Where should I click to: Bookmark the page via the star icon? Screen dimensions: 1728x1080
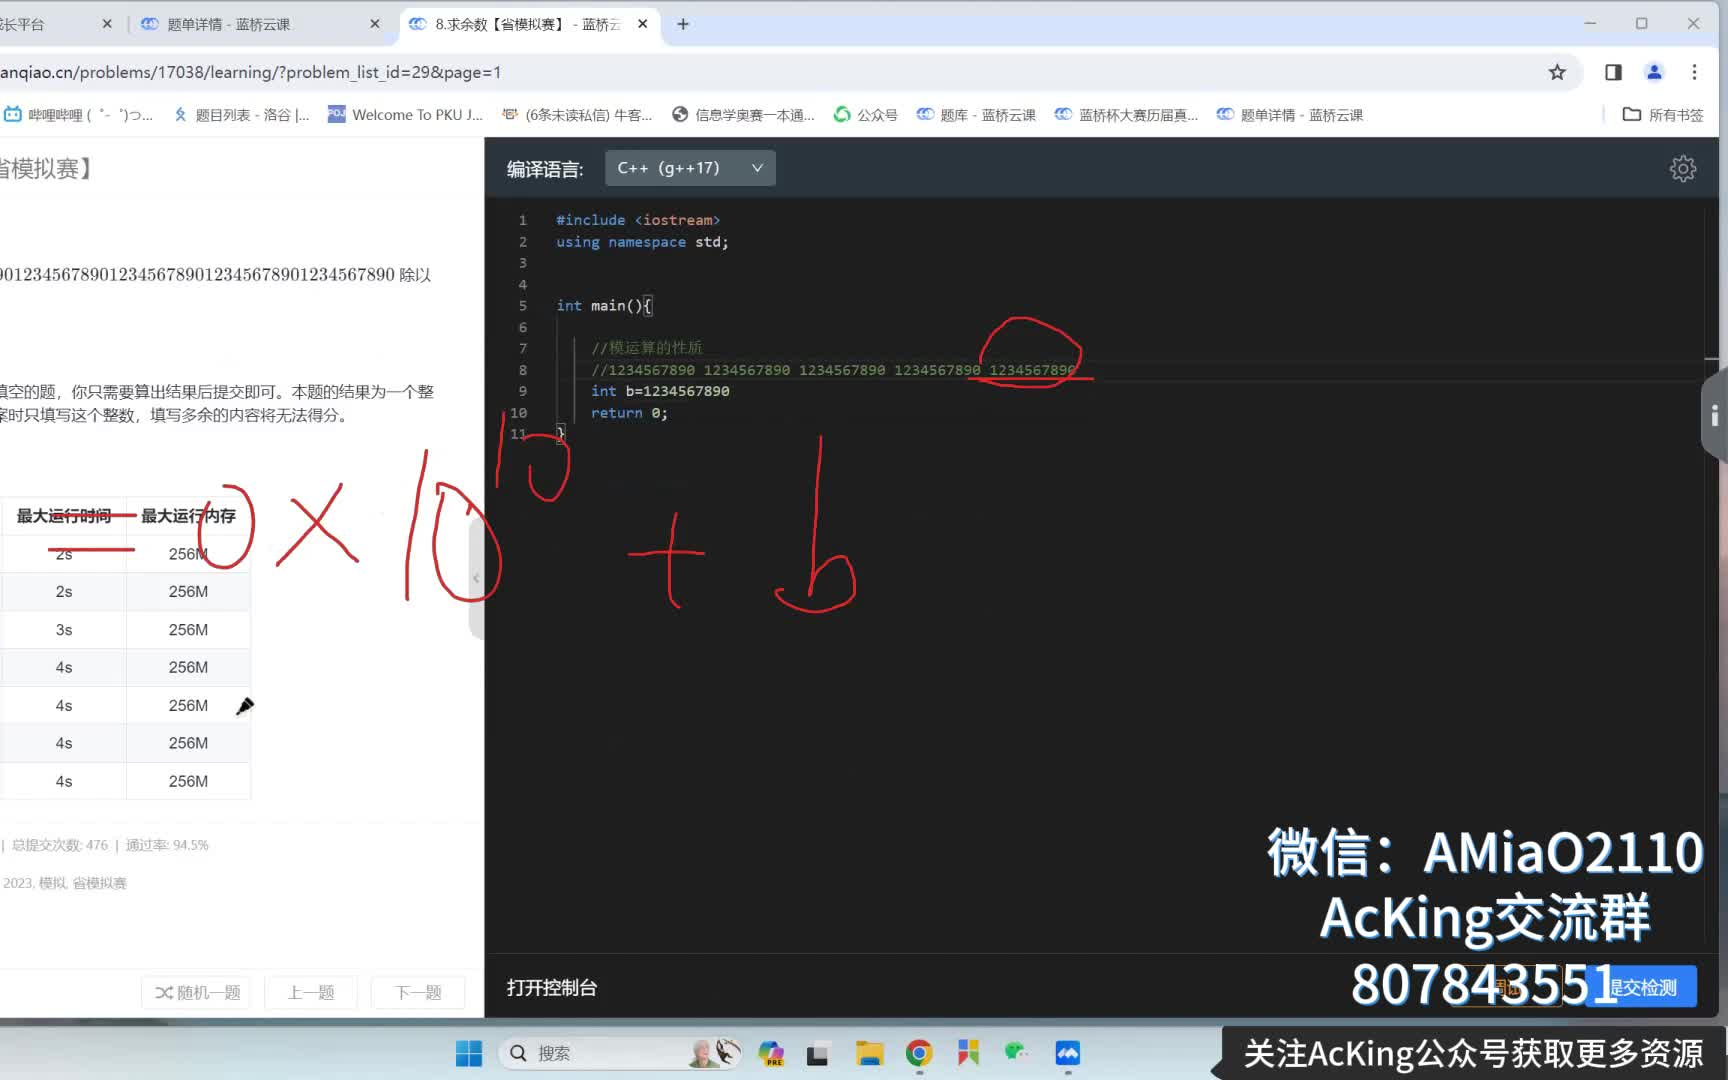click(x=1556, y=72)
